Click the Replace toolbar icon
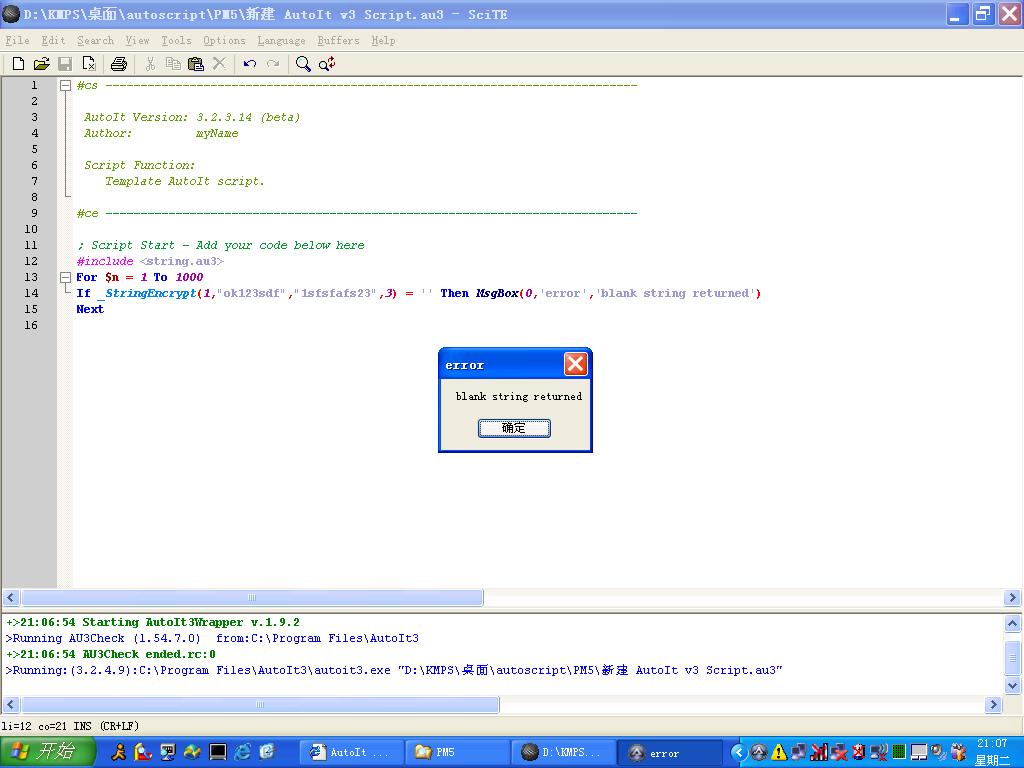 point(327,64)
